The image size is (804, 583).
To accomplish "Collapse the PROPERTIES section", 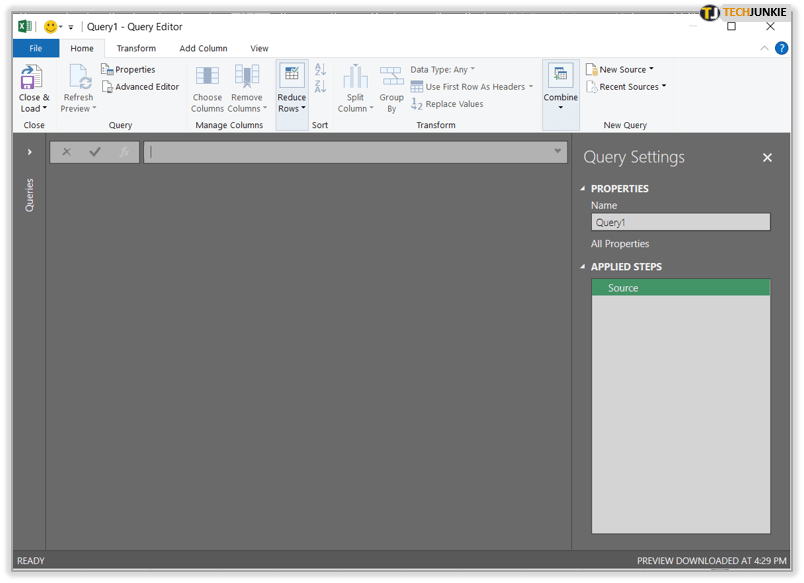I will pos(584,189).
